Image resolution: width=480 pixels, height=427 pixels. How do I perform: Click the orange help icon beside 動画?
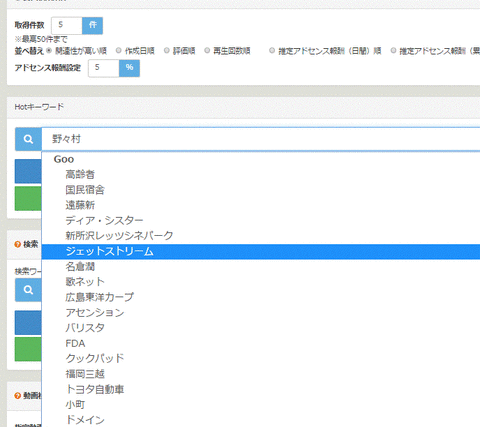coord(18,396)
